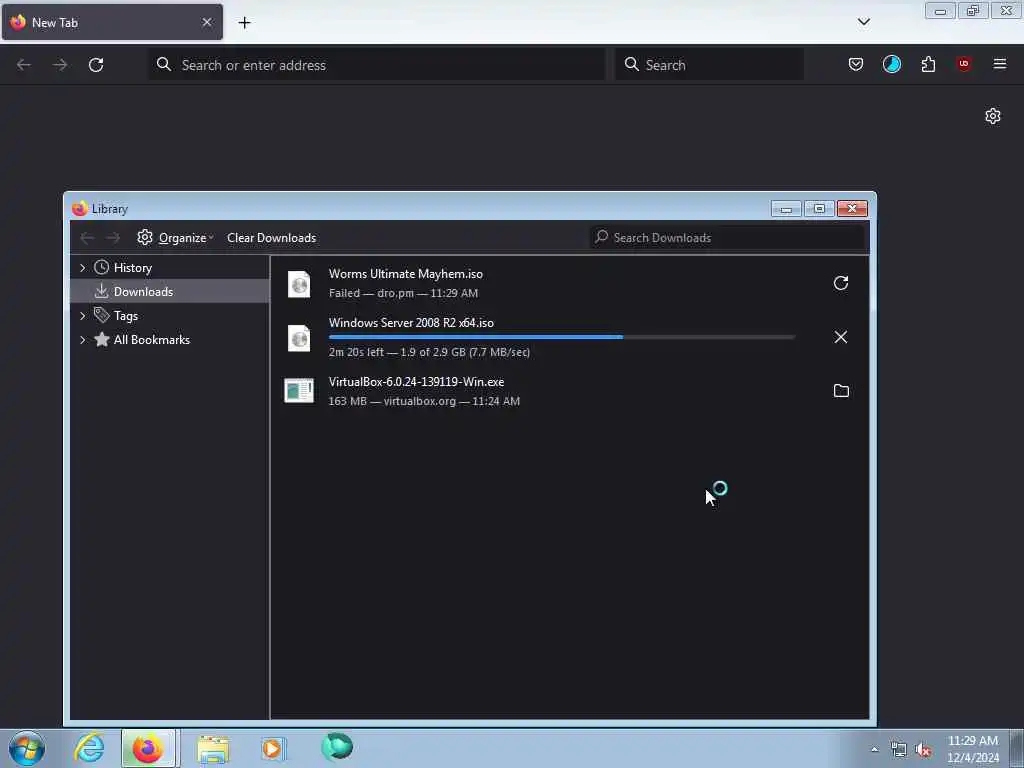Select Tags in the Library sidebar

[125, 315]
